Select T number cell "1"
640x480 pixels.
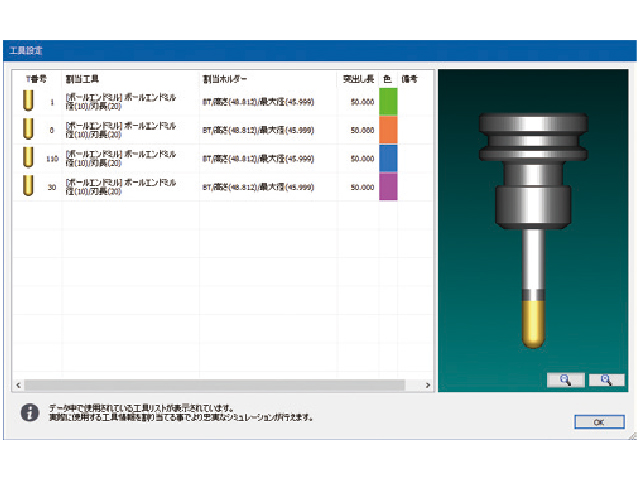click(x=52, y=102)
